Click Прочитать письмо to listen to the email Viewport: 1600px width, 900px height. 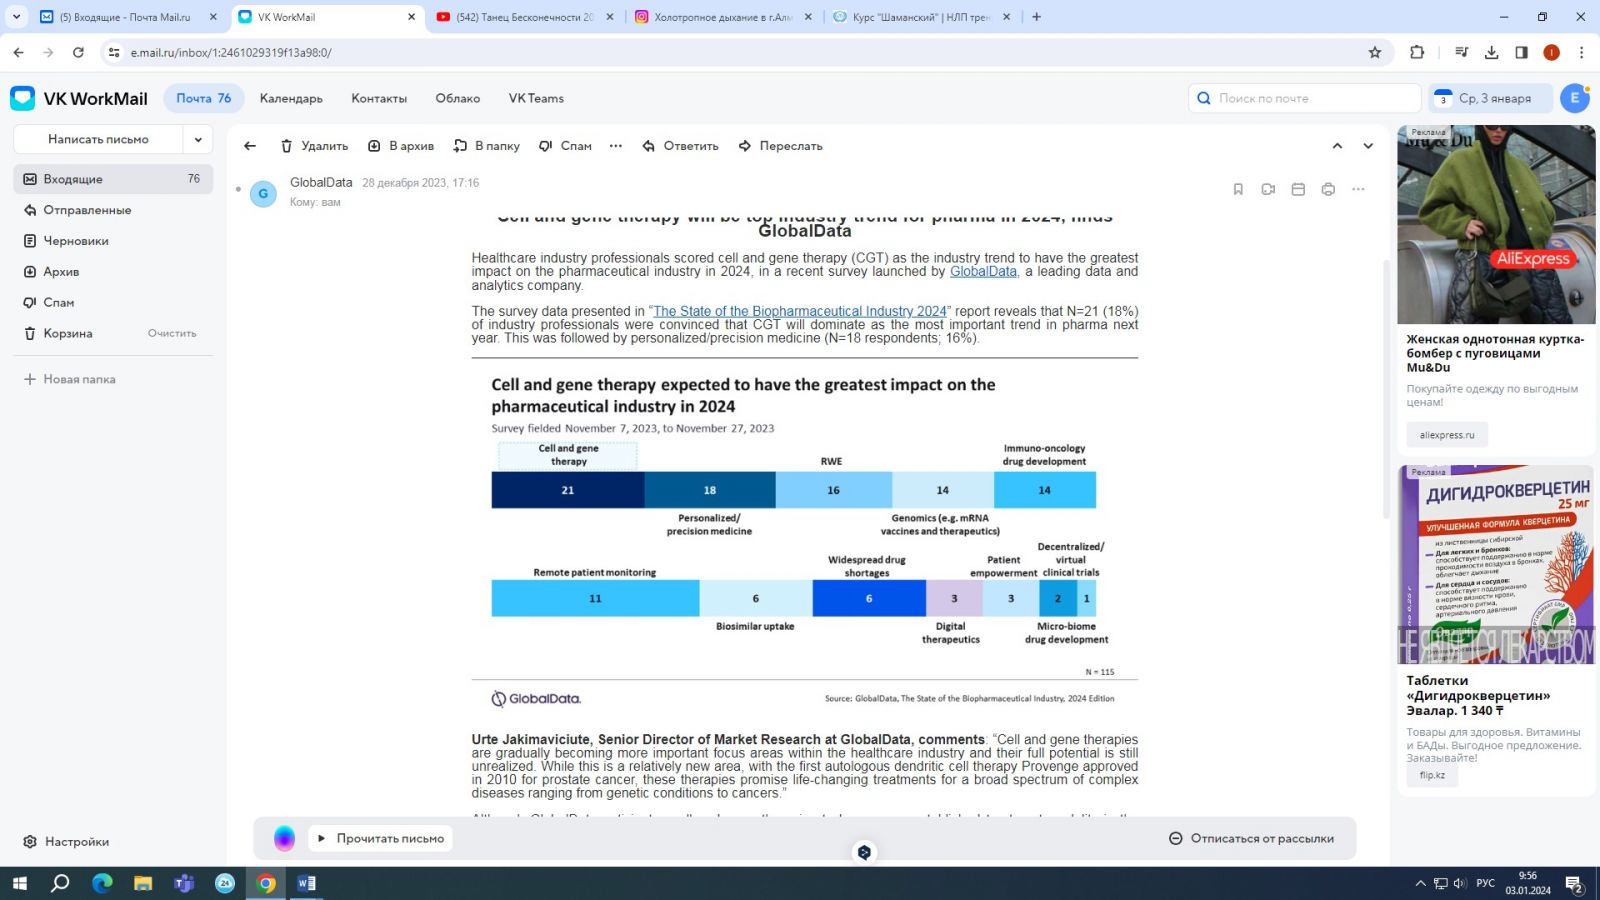click(380, 839)
